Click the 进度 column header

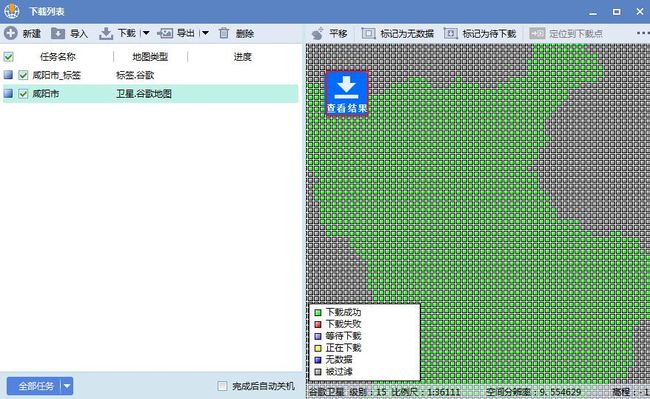(x=243, y=57)
